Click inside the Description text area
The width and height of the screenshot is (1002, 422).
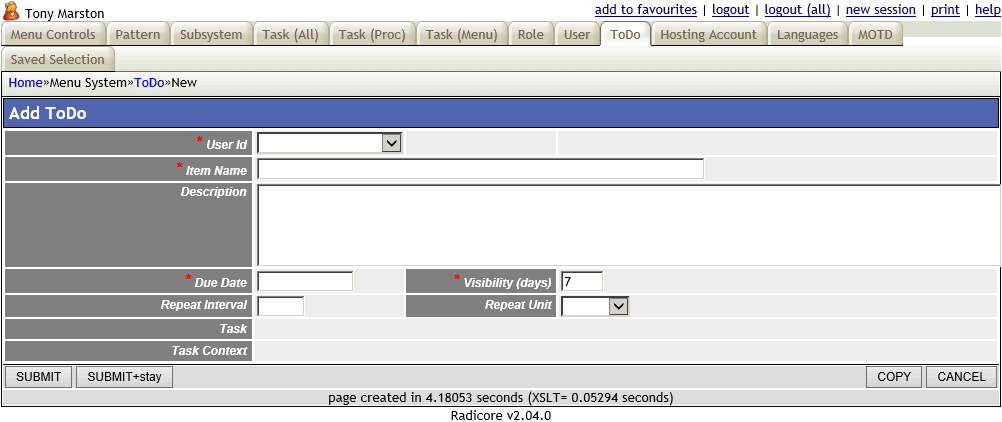[x=628, y=225]
